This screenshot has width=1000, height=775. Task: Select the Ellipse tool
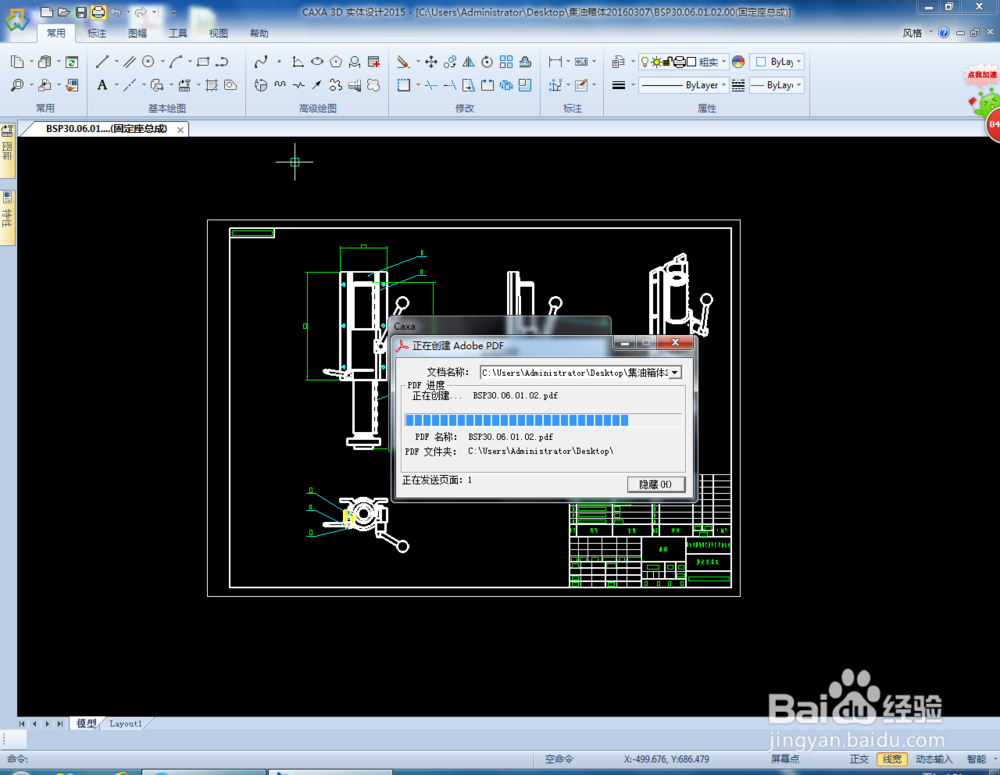tap(317, 62)
